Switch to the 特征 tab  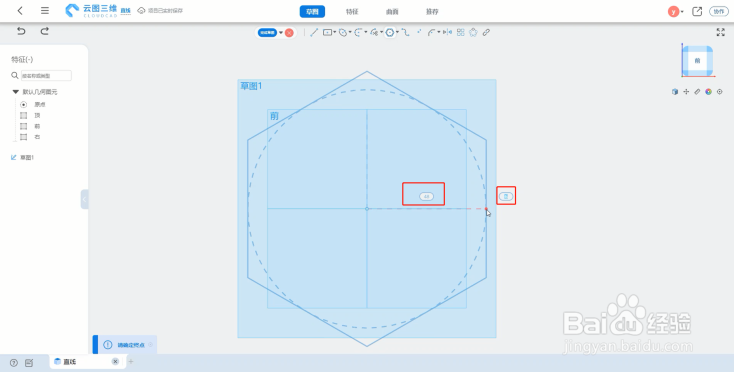coord(352,12)
